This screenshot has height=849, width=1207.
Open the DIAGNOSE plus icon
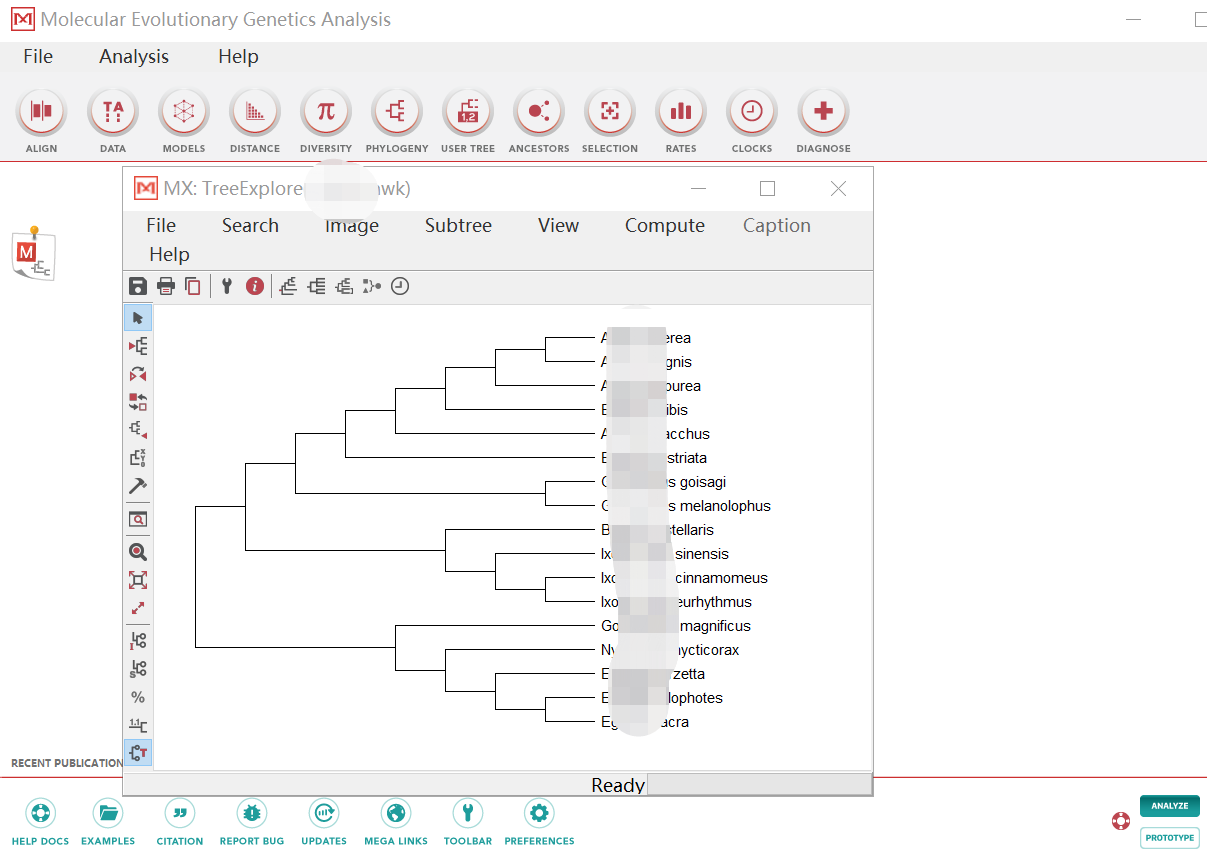coord(823,112)
